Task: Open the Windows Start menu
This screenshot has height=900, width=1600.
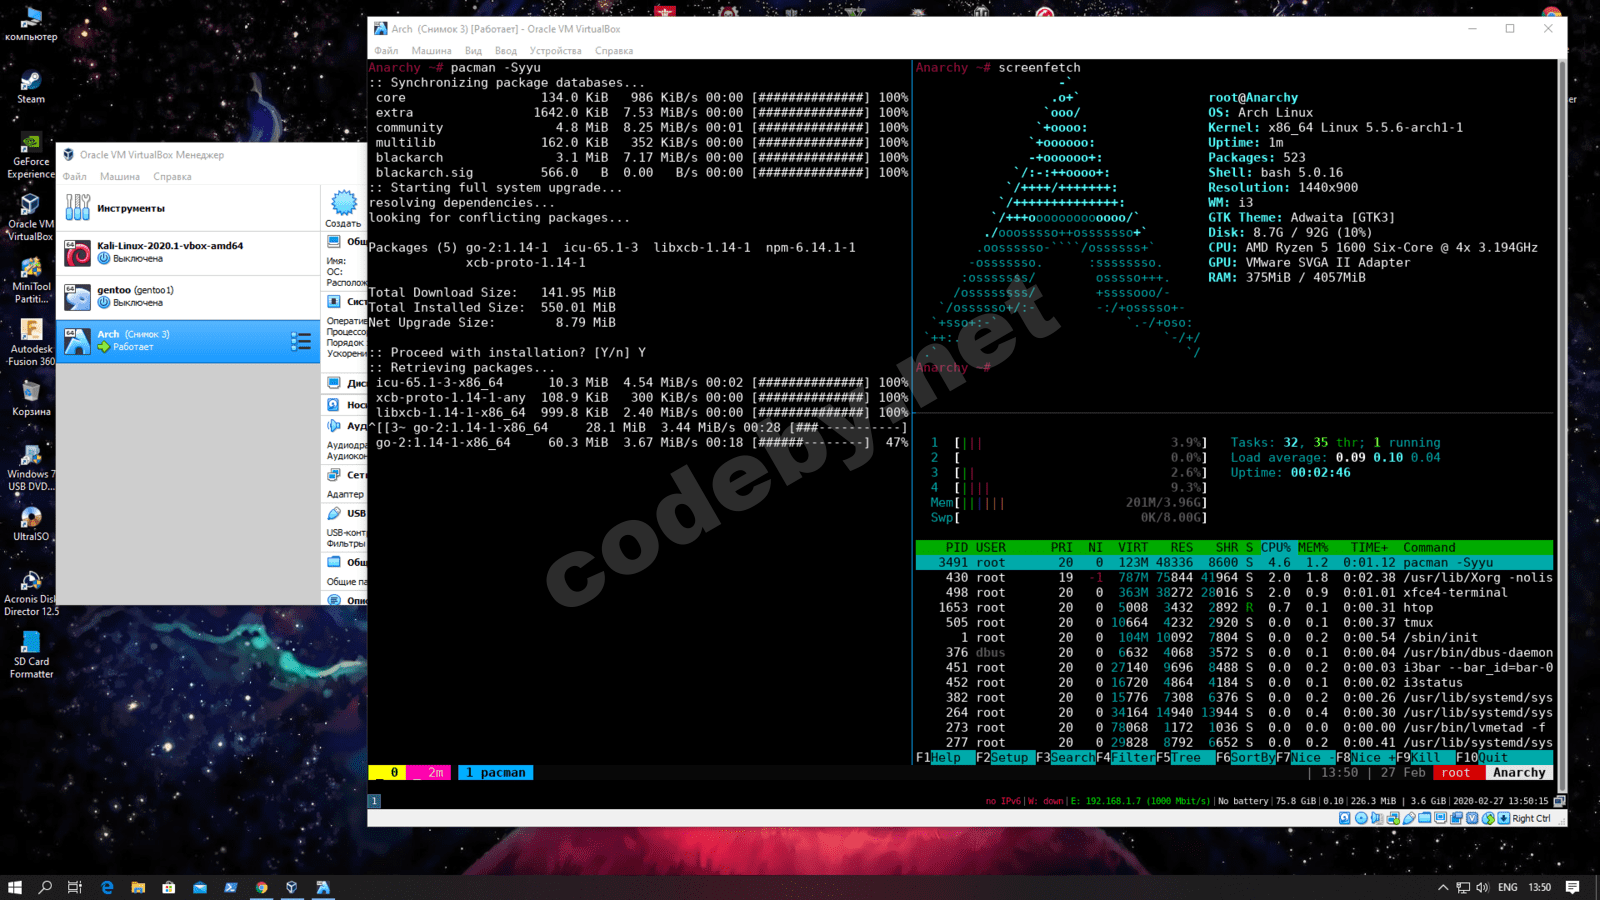Action: tap(15, 887)
